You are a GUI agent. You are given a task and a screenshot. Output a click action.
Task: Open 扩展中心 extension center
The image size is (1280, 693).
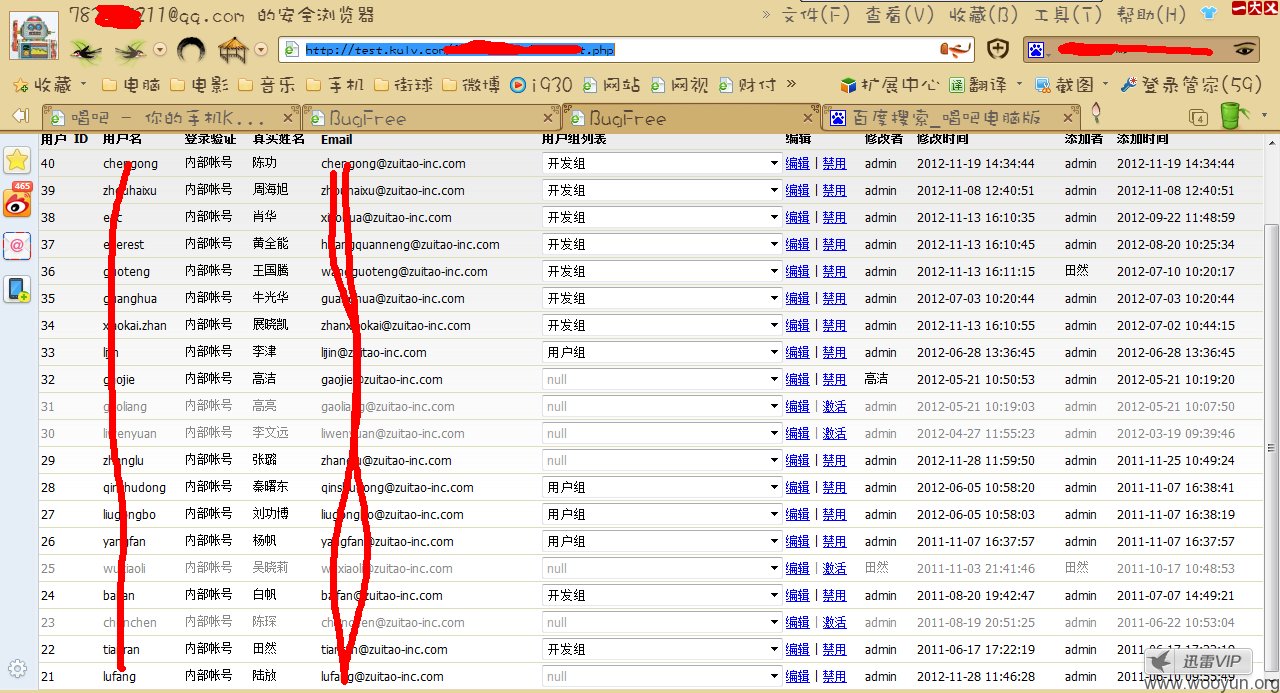889,85
